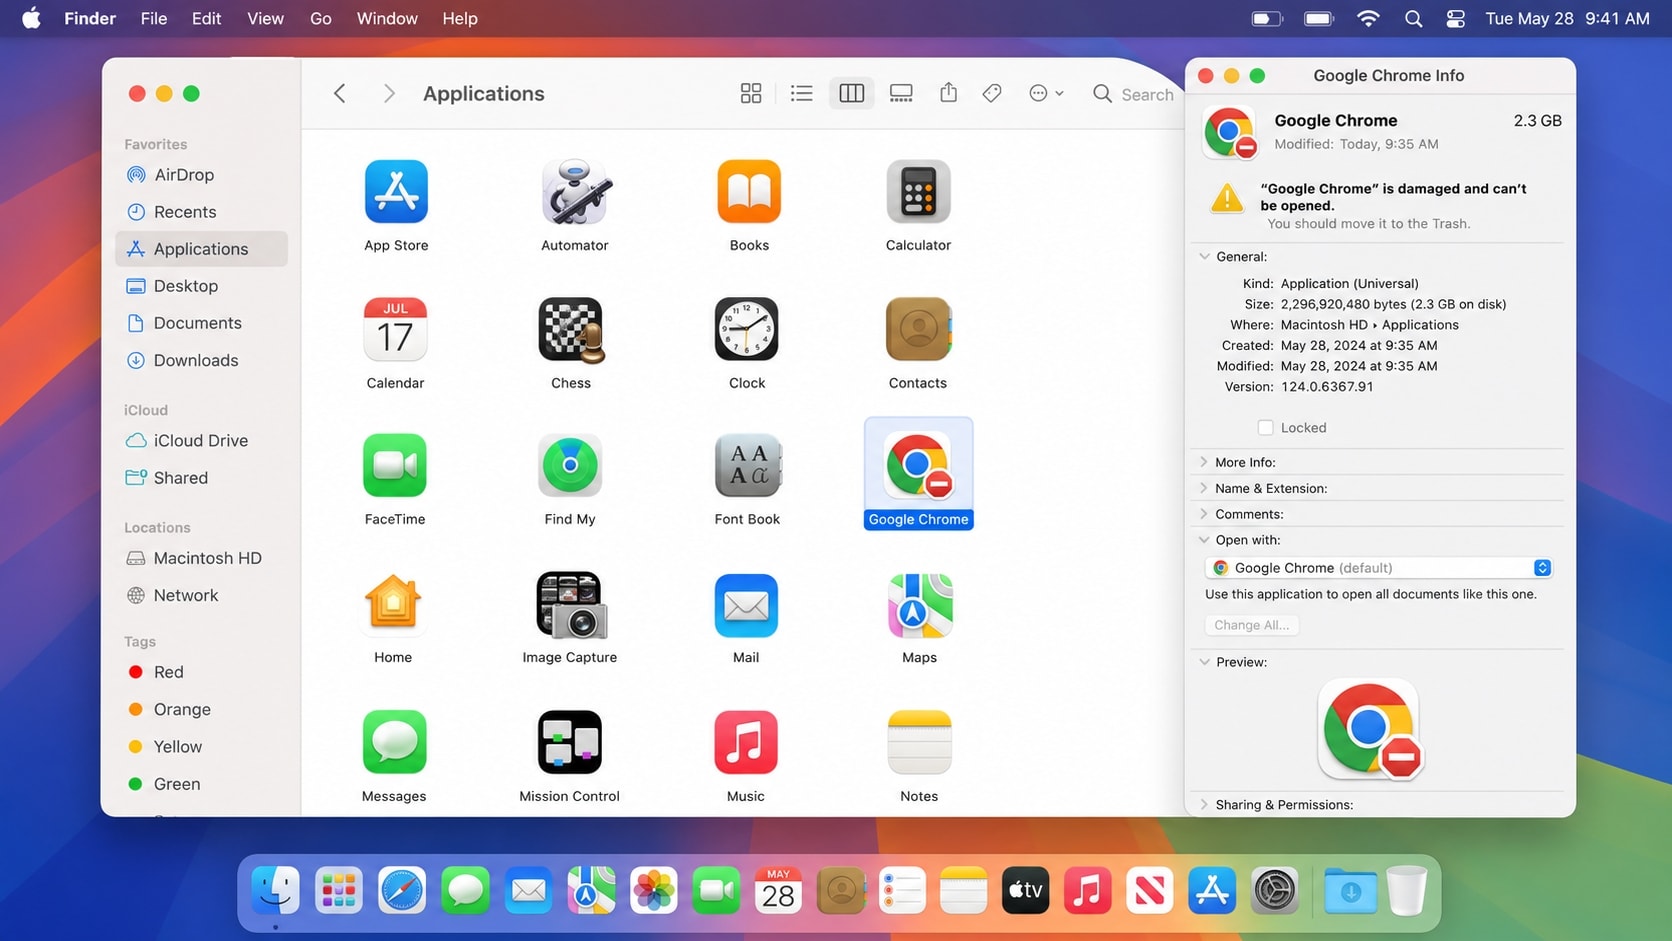Switch Finder to column view
The image size is (1672, 941).
[x=851, y=93]
